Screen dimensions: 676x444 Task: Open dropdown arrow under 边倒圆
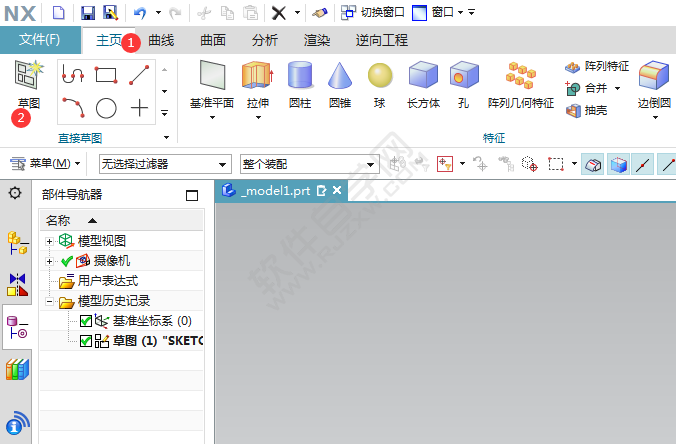[655, 117]
